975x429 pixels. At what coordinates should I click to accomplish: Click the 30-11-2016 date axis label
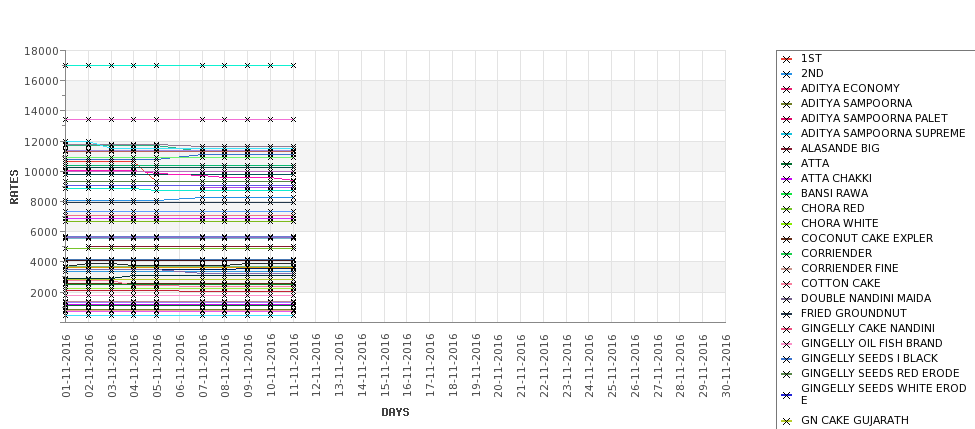[x=726, y=365]
